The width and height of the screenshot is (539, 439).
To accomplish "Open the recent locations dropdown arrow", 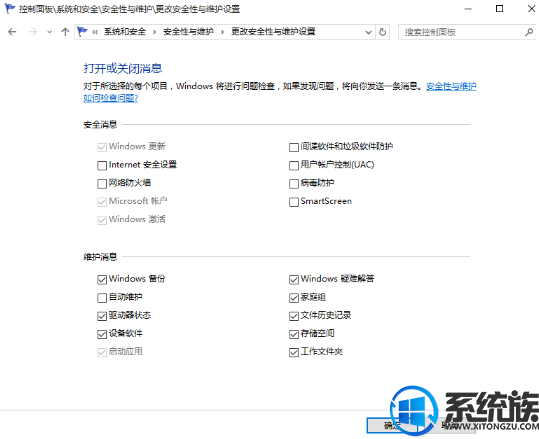I will click(x=50, y=32).
